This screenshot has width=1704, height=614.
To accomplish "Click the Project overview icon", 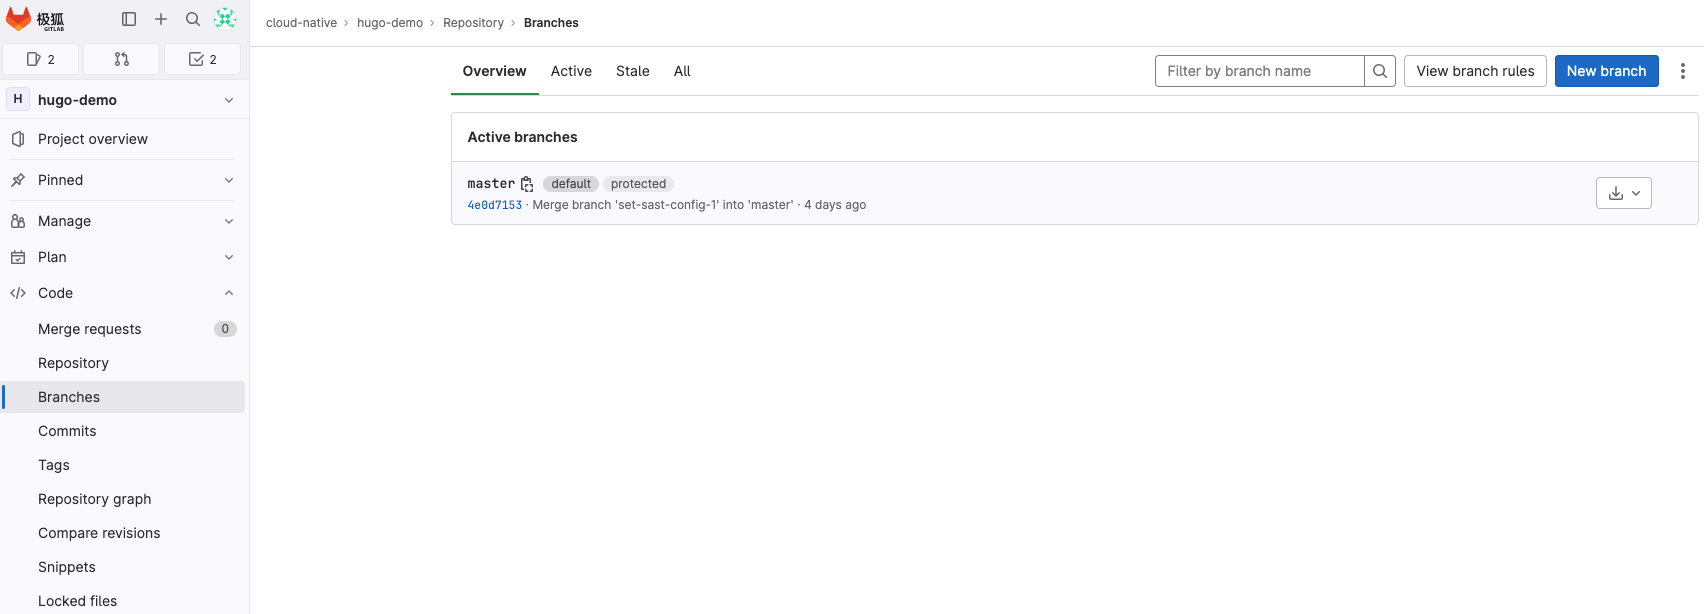I will point(18,139).
